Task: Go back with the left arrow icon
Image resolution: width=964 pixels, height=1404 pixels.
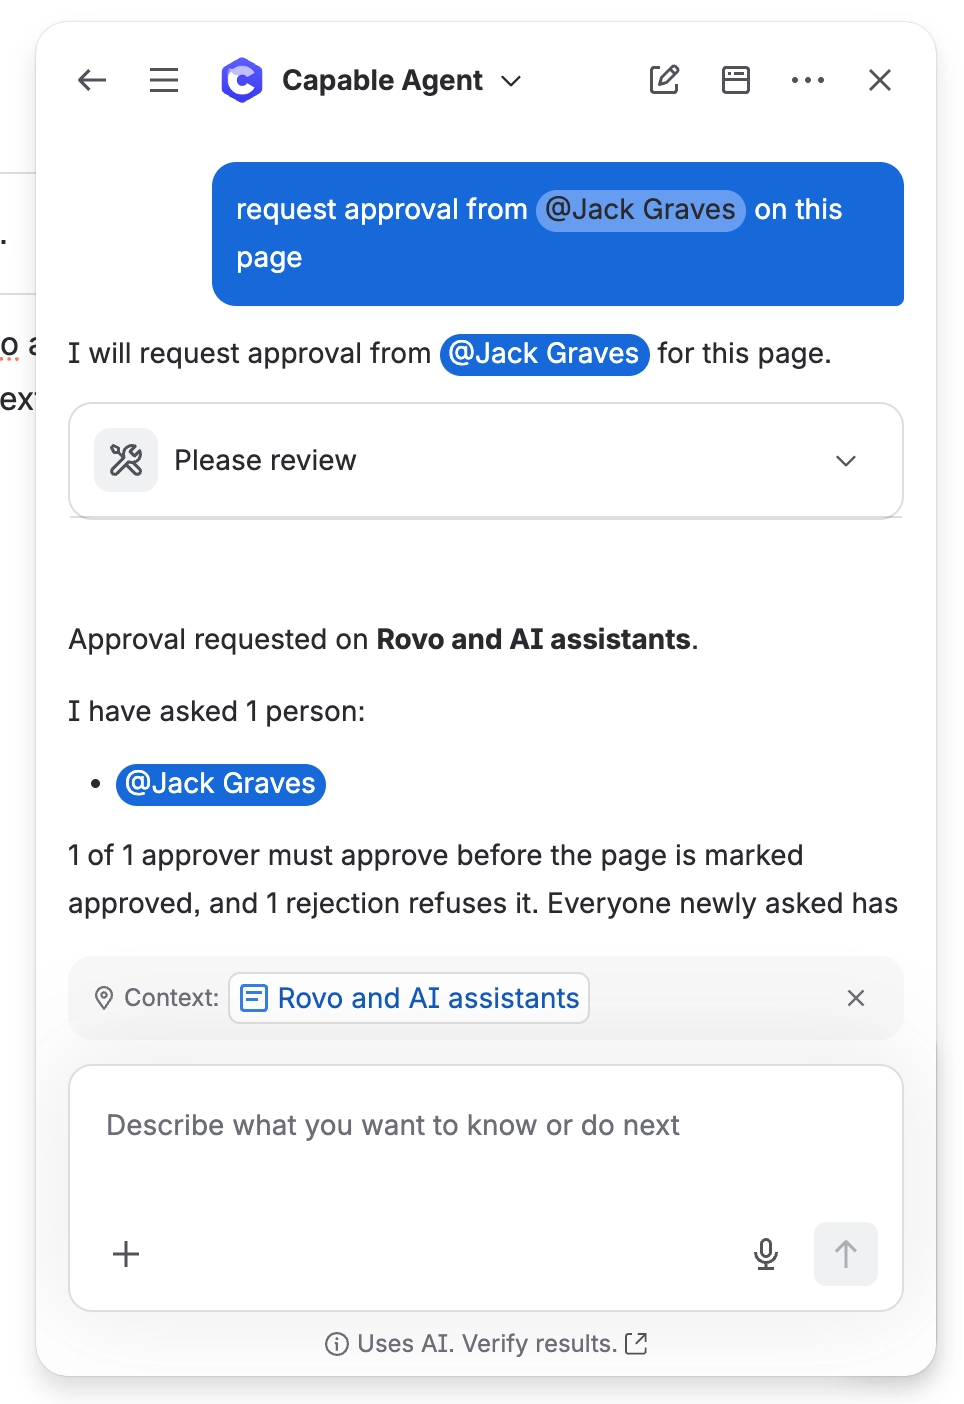Action: [x=92, y=80]
